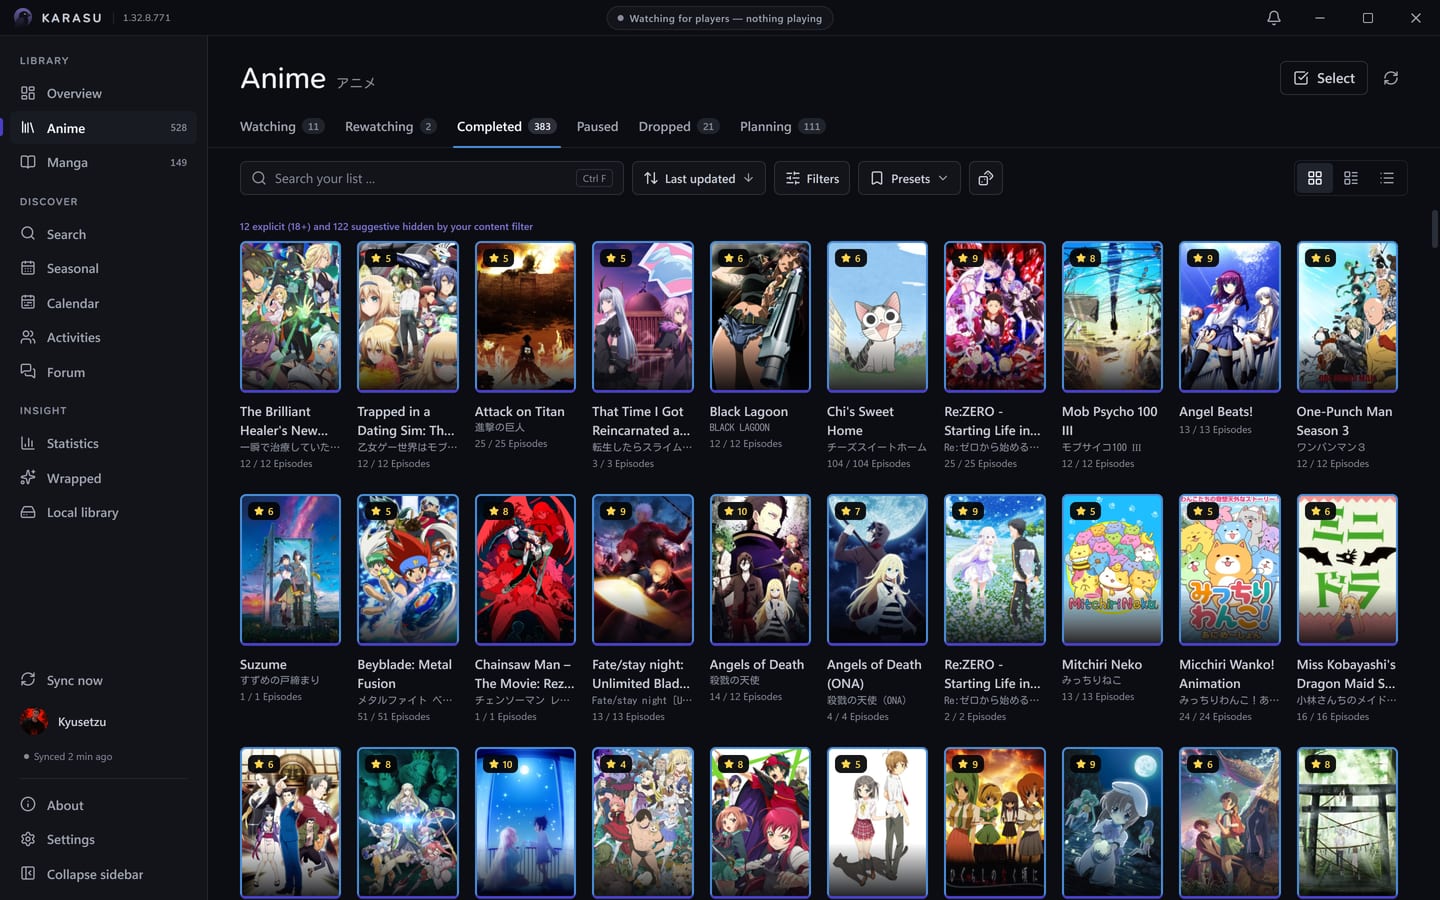View the Statistics page

tap(103, 443)
